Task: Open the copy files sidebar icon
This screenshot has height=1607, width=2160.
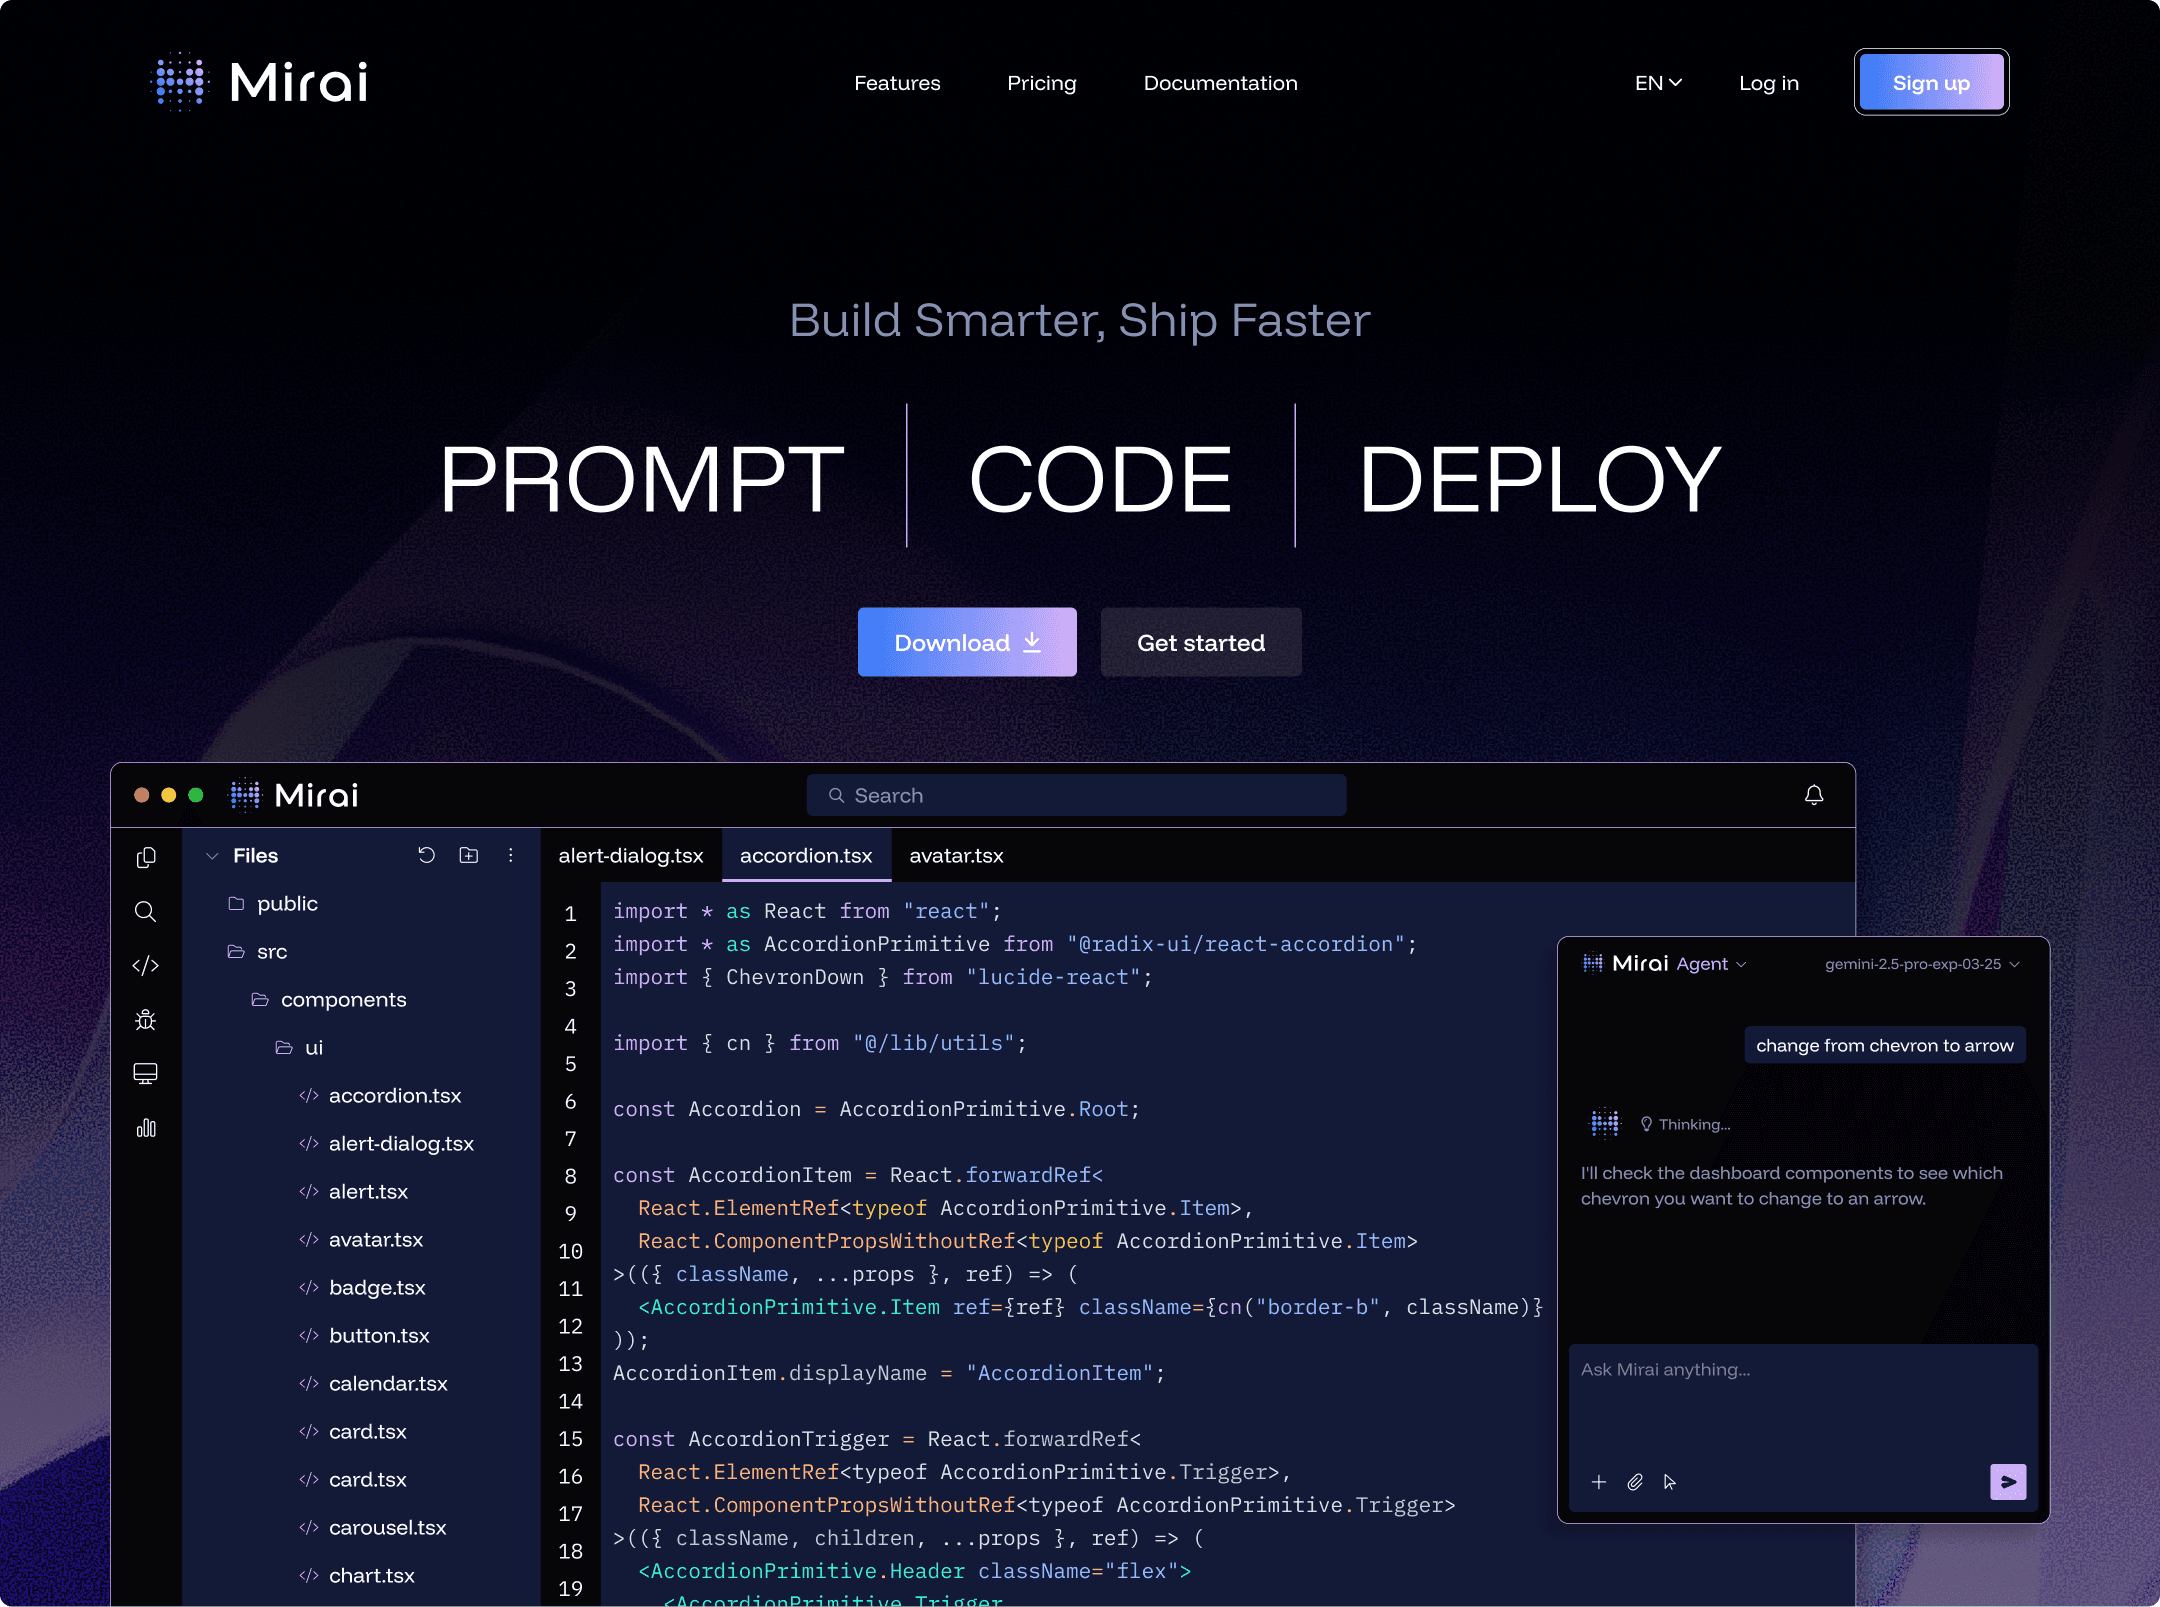Action: (x=146, y=857)
